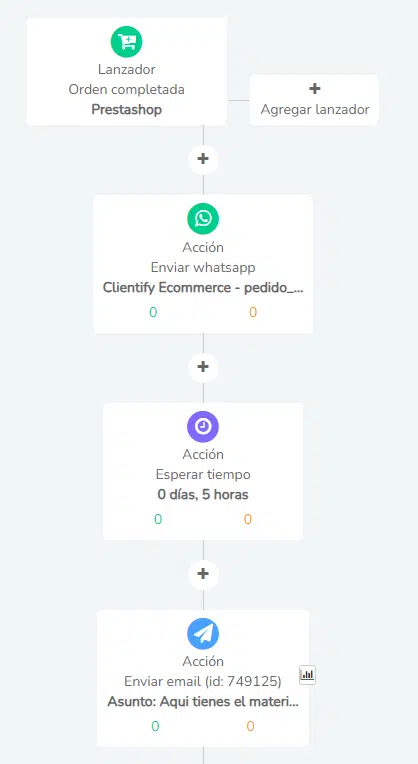Screen dimensions: 418x764
Task: Click orange counter on Esperar tiempo card
Action: tap(248, 519)
